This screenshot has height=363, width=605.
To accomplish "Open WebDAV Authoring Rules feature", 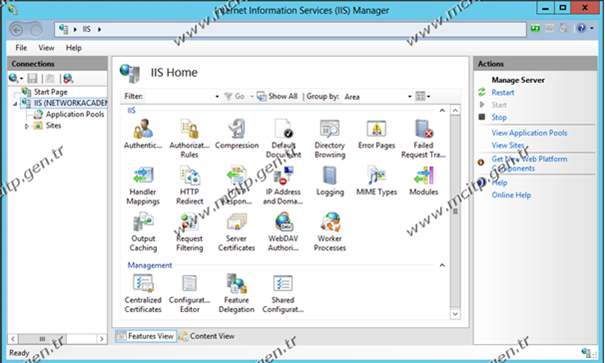I will [x=283, y=231].
